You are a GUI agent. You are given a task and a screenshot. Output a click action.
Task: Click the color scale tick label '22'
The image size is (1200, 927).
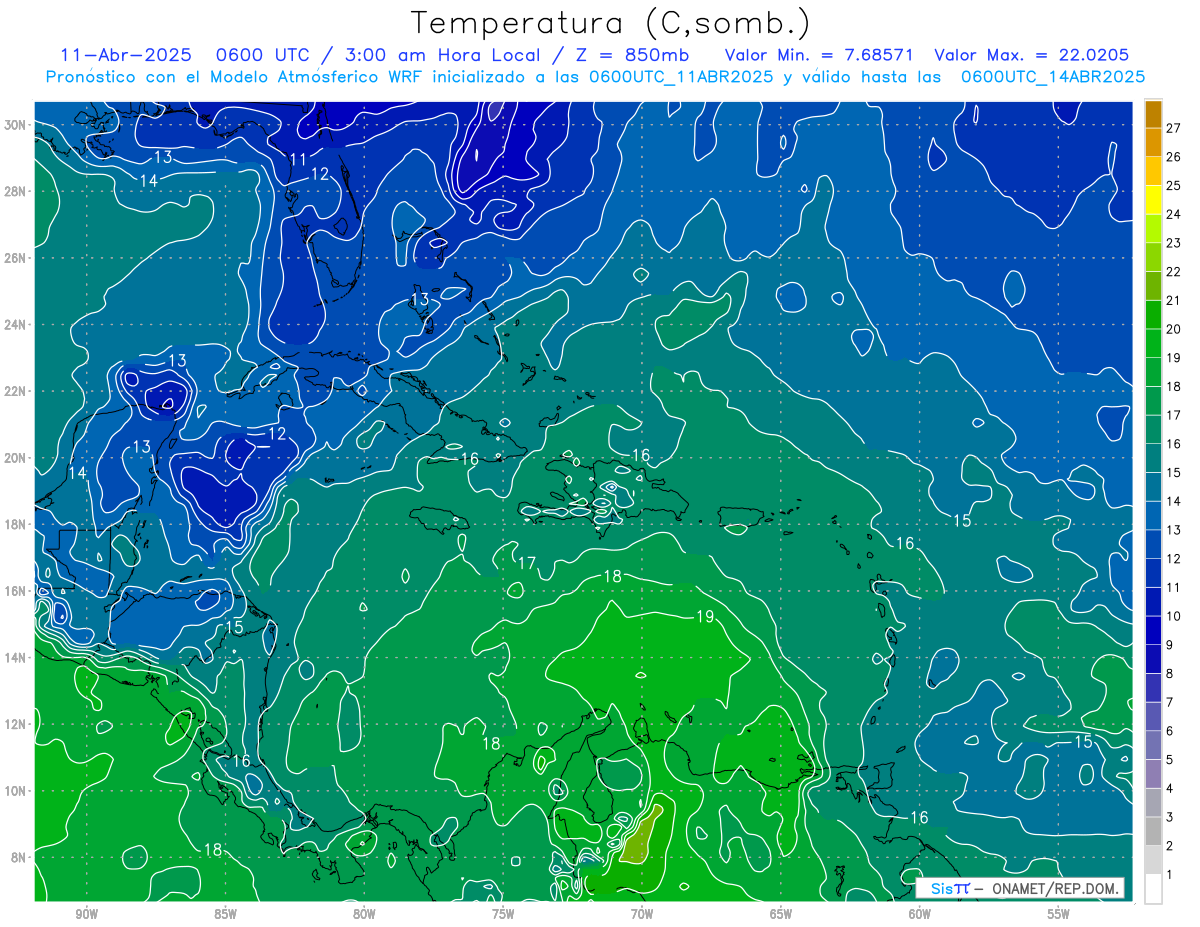(1174, 272)
